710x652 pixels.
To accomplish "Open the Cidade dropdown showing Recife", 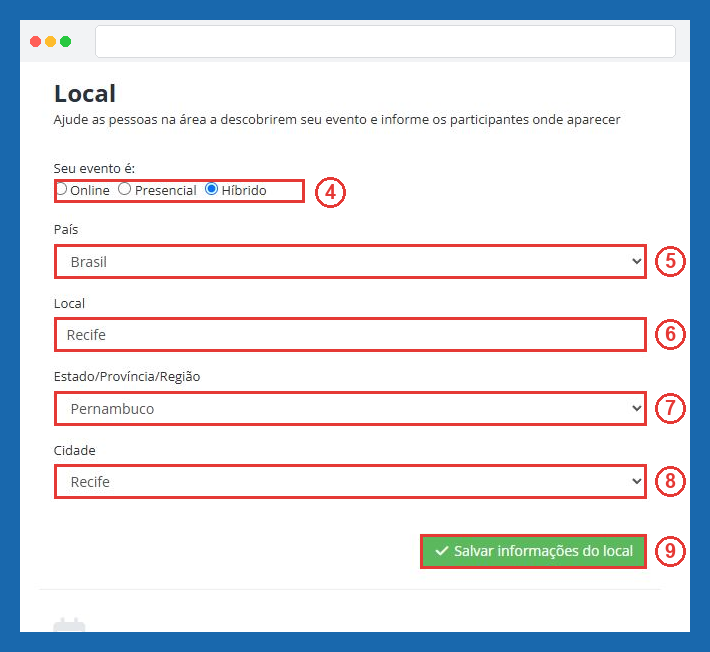I will (x=350, y=481).
